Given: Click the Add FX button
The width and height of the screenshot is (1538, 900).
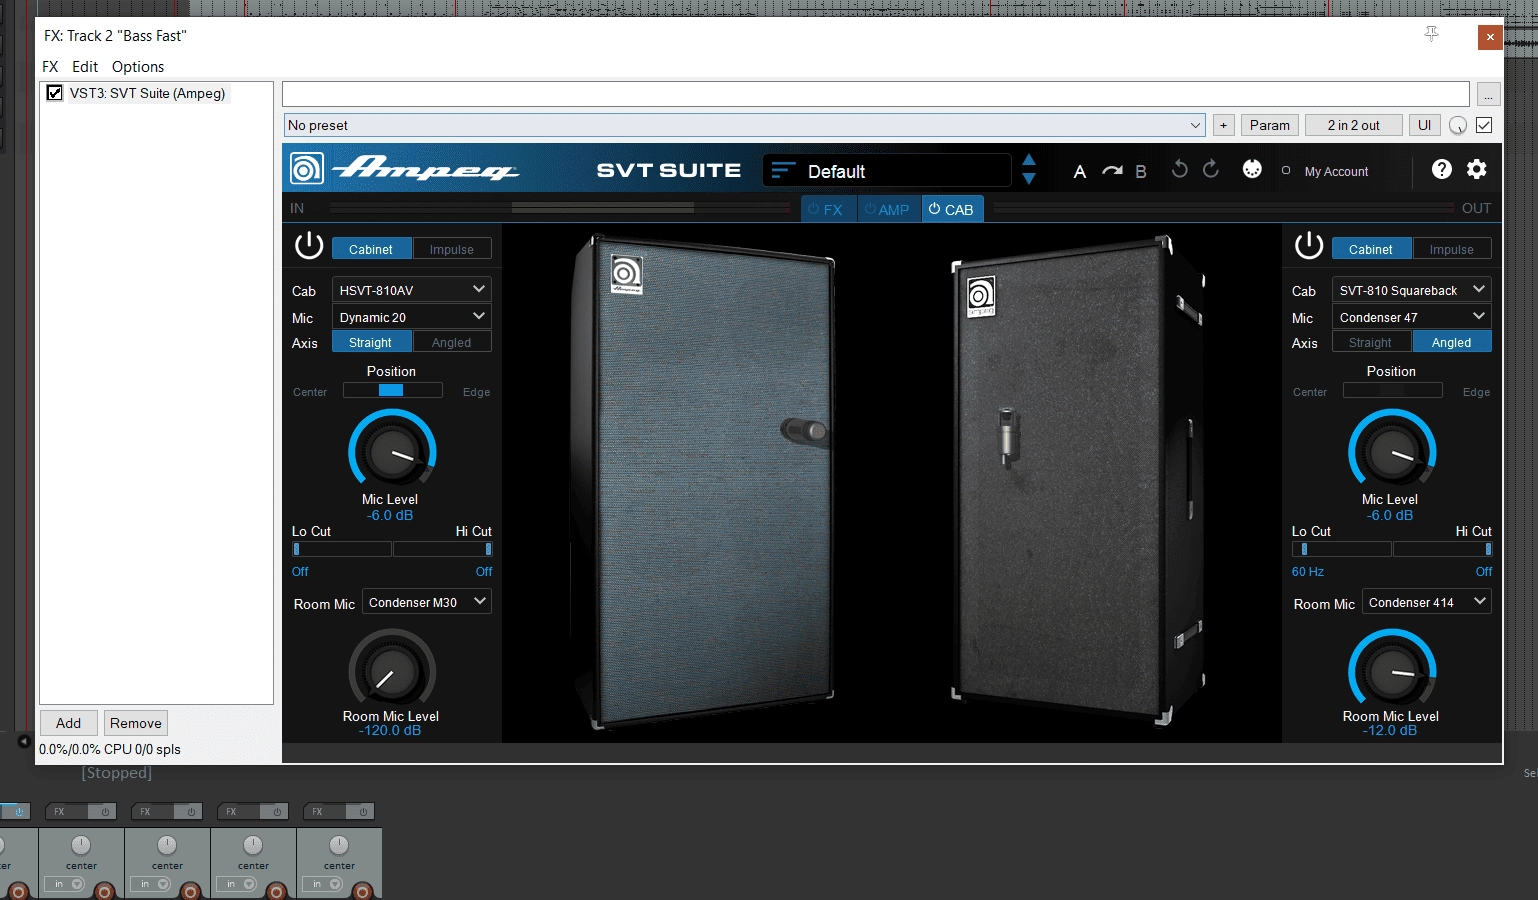Looking at the screenshot, I should point(69,723).
